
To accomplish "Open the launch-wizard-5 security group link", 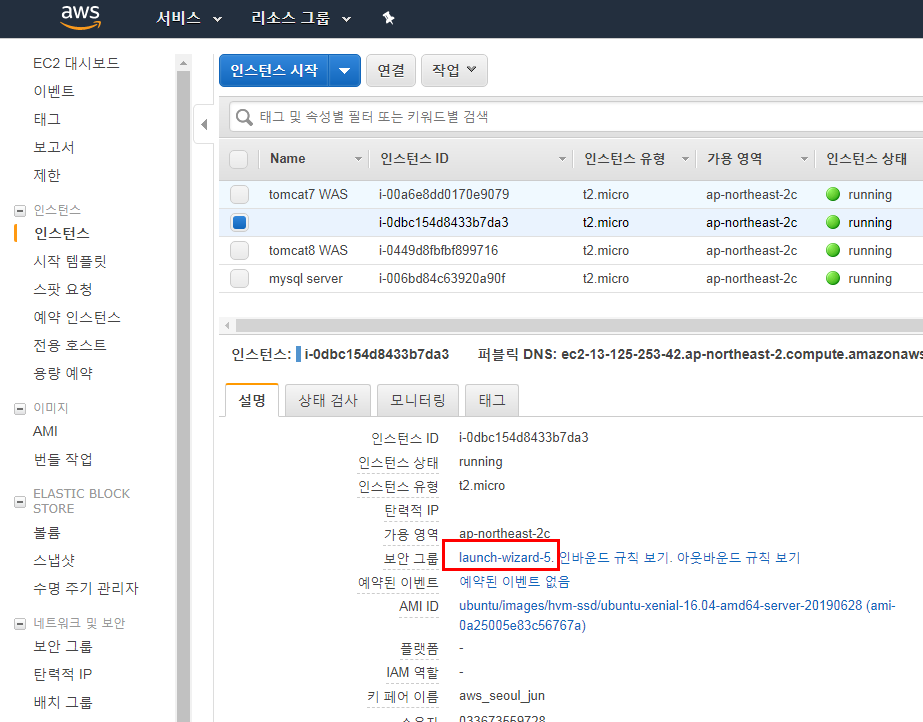I will click(x=506, y=558).
